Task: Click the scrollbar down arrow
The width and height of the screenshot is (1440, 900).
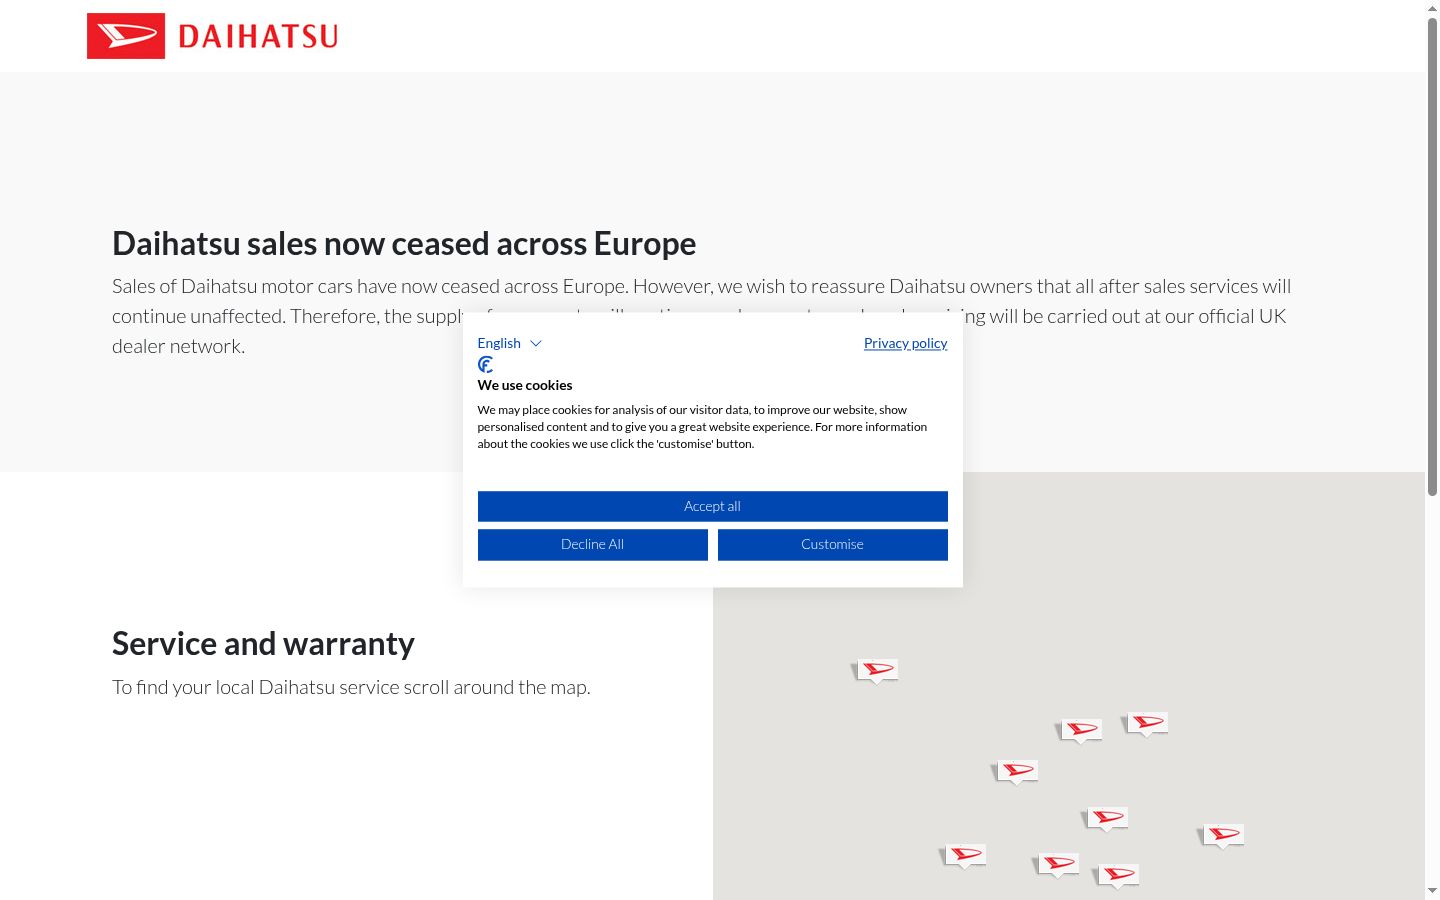Action: [x=1432, y=891]
